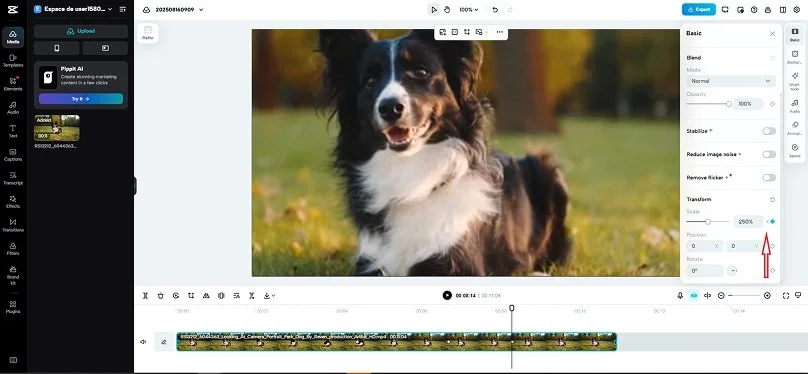Turn on Reduce image noise

pos(769,154)
